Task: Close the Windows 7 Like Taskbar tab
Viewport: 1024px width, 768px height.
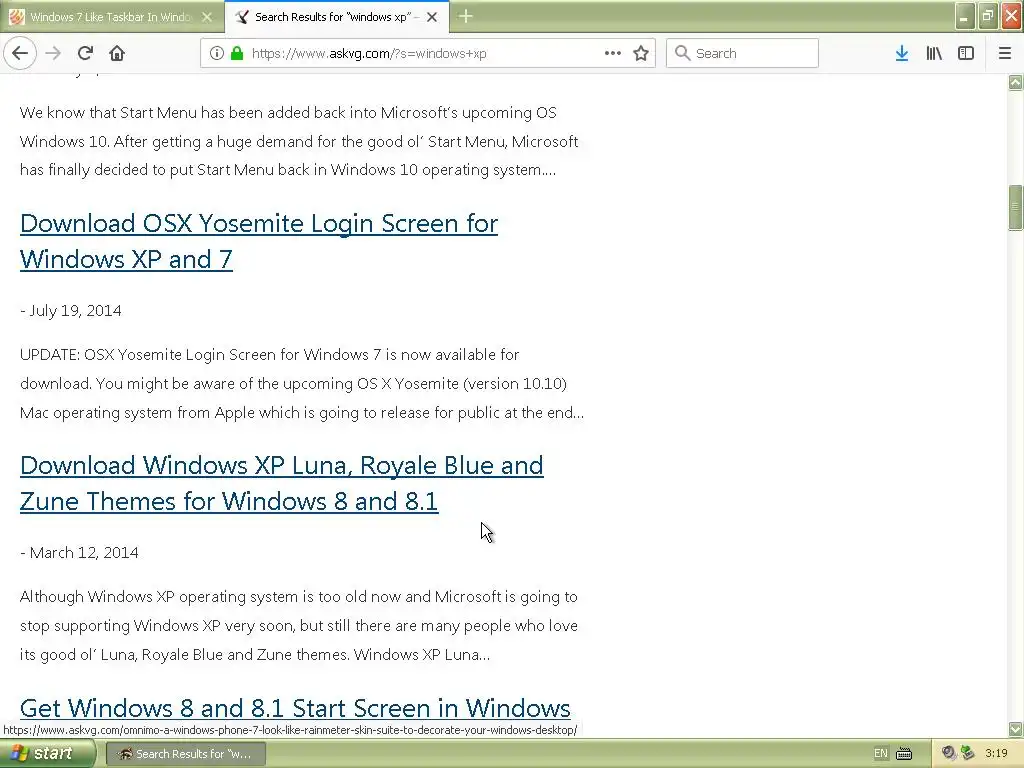Action: pyautogui.click(x=207, y=17)
